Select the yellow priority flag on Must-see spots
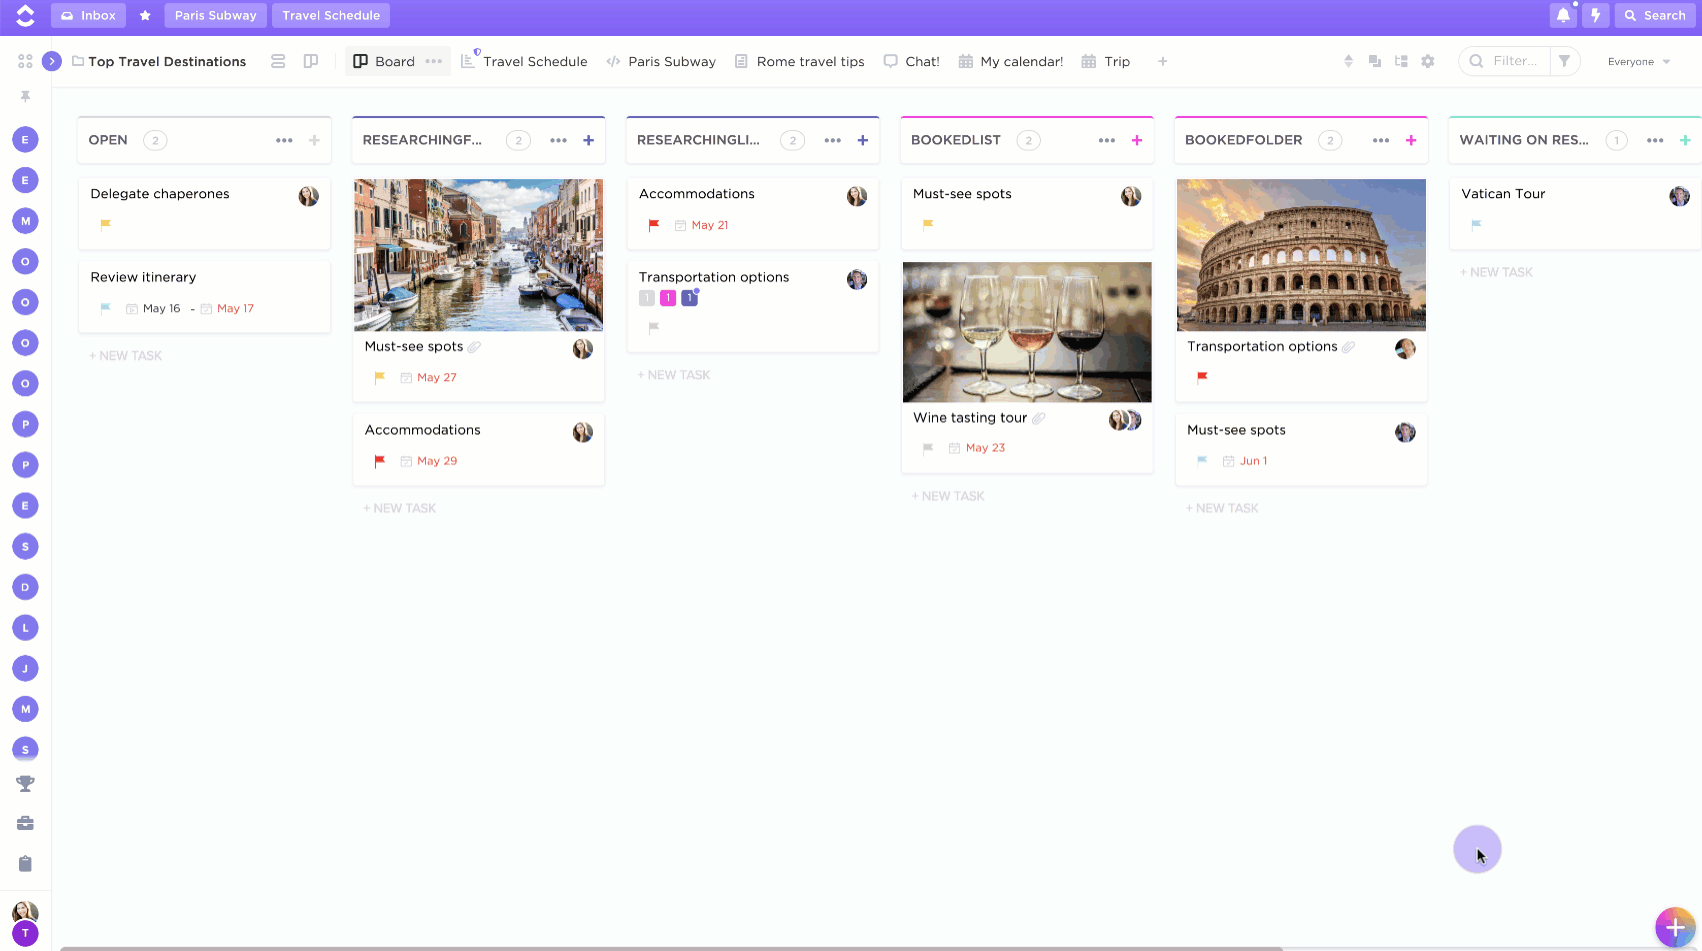This screenshot has width=1702, height=951. click(x=928, y=225)
